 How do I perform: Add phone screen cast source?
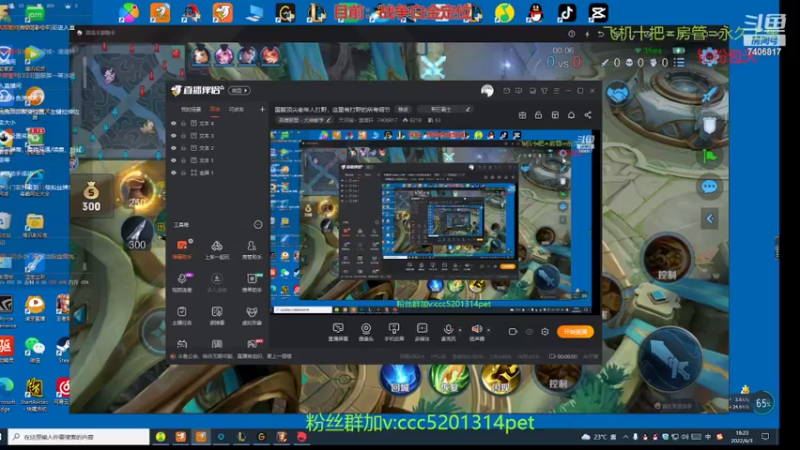click(394, 332)
